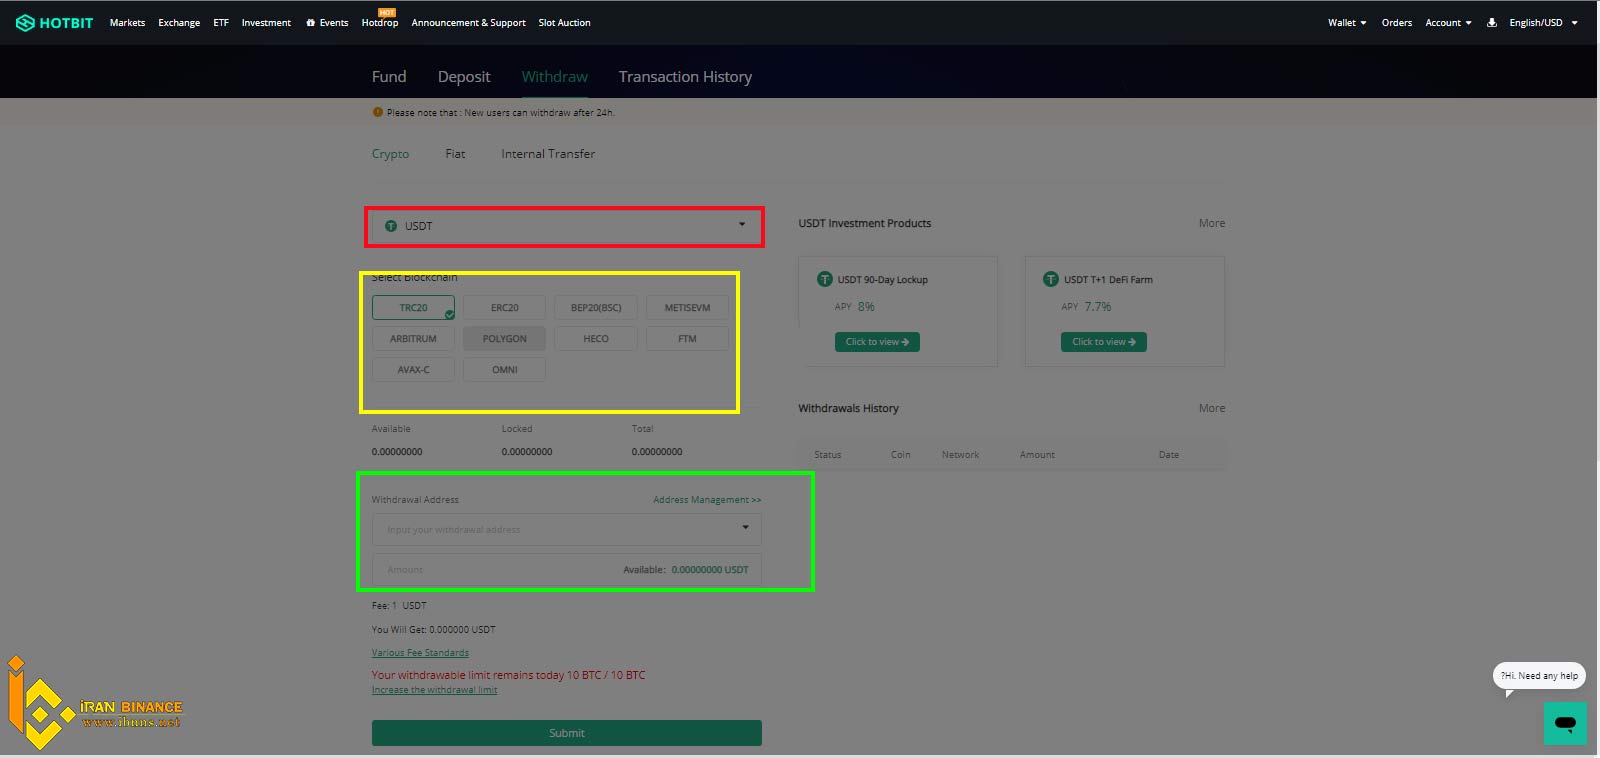The image size is (1600, 758).
Task: Click the download app icon in header
Action: coord(1491,22)
